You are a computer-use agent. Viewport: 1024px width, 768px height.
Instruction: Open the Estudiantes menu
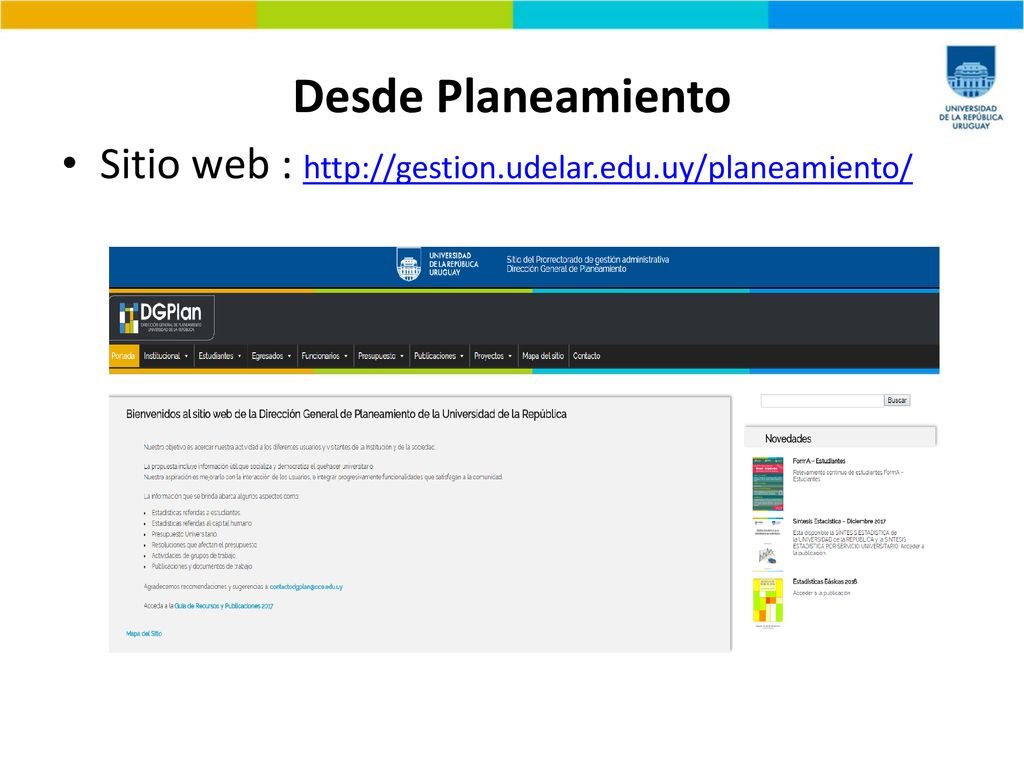pos(220,356)
